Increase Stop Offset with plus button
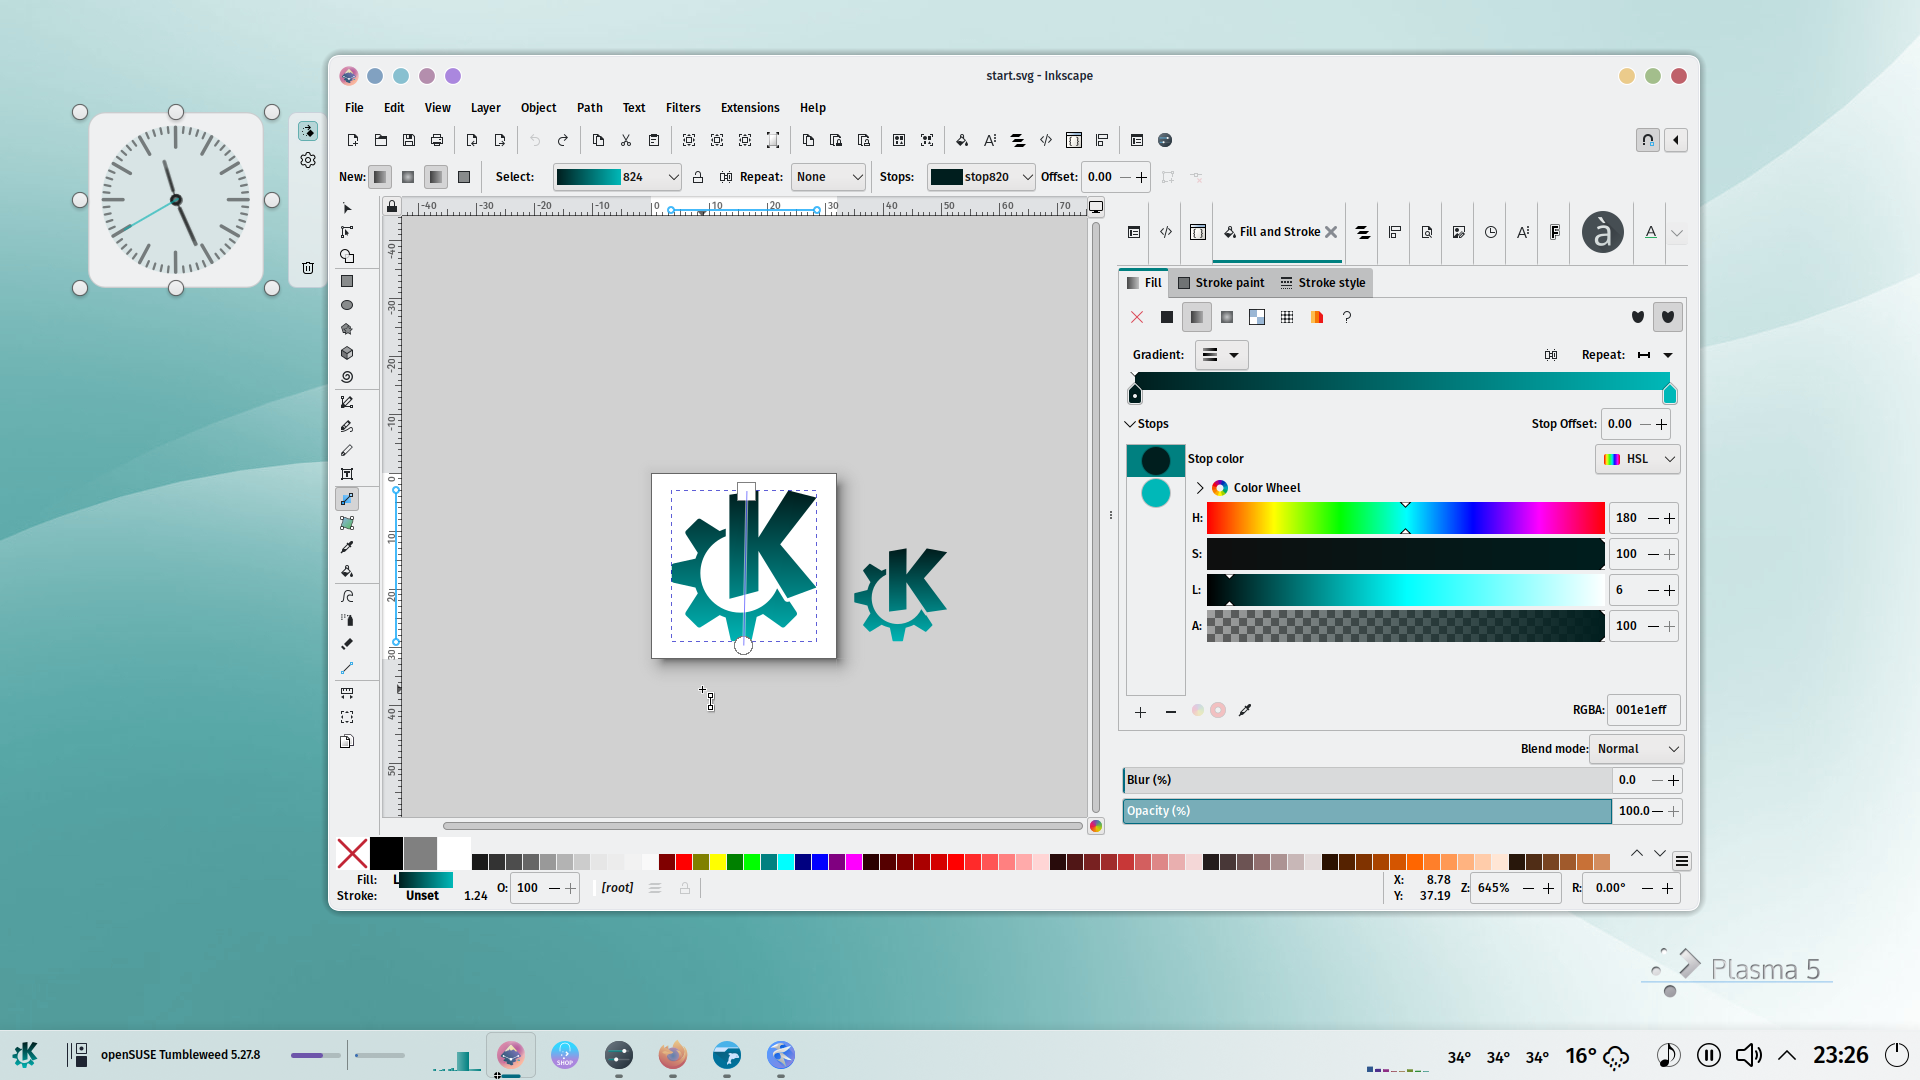Image resolution: width=1920 pixels, height=1080 pixels. (1661, 424)
